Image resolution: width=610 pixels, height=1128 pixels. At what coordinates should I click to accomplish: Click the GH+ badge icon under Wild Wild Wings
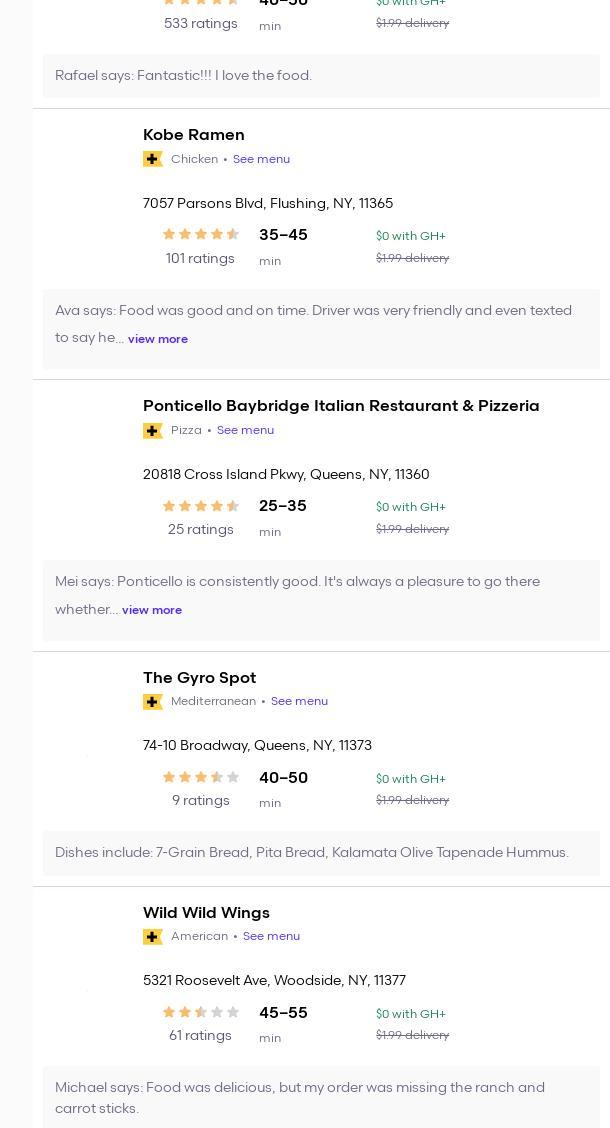click(x=153, y=937)
